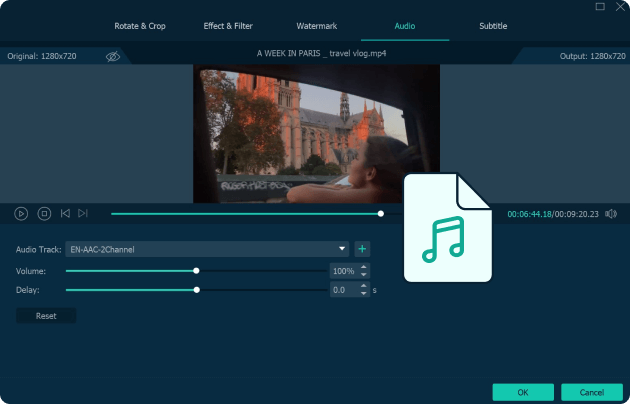
Task: Add a new audio track with plus icon
Action: click(362, 249)
